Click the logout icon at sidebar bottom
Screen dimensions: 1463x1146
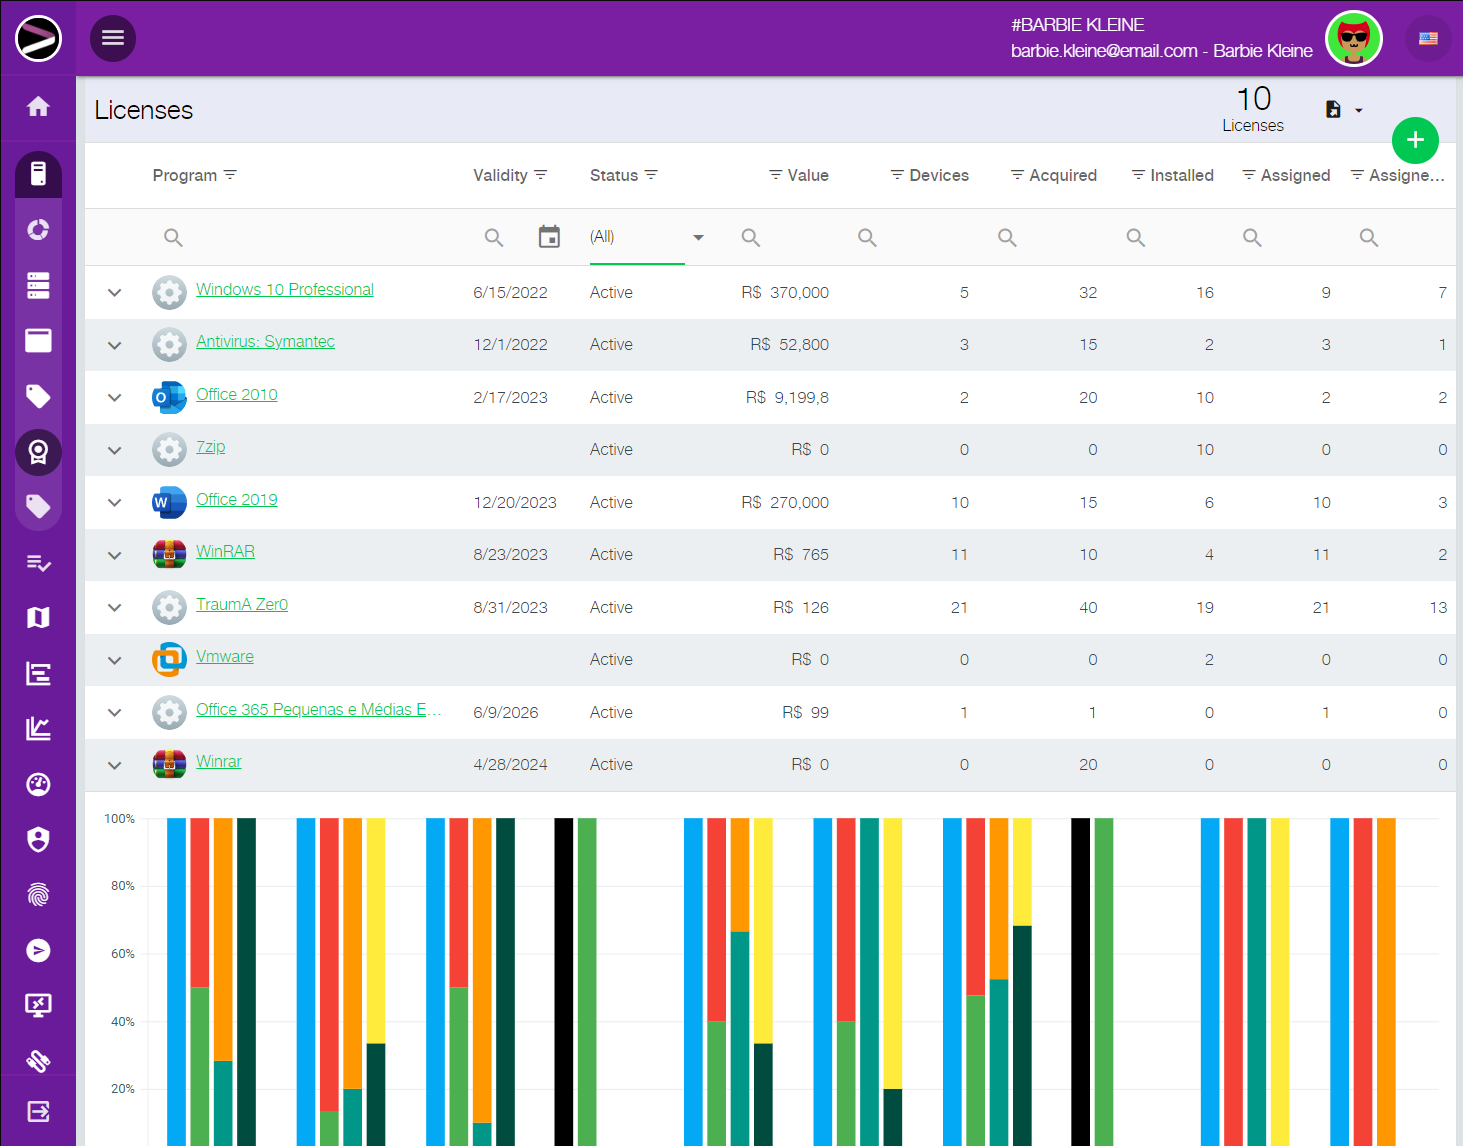[38, 1111]
